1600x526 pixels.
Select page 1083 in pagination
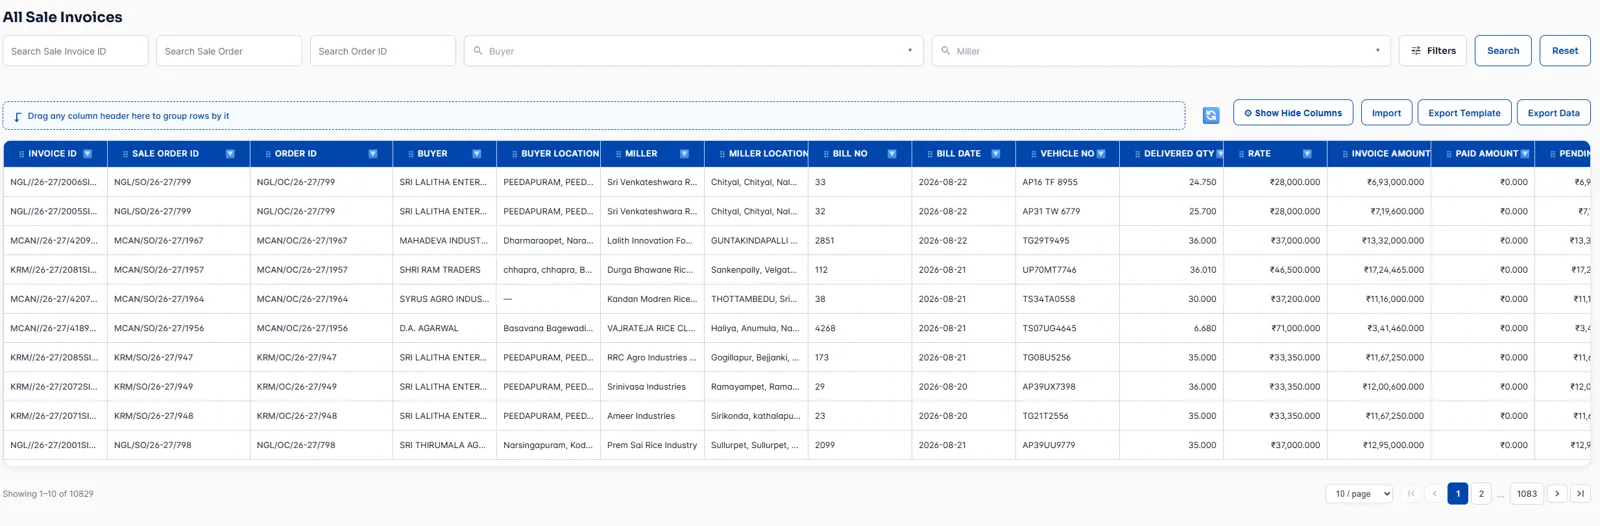[x=1527, y=493]
